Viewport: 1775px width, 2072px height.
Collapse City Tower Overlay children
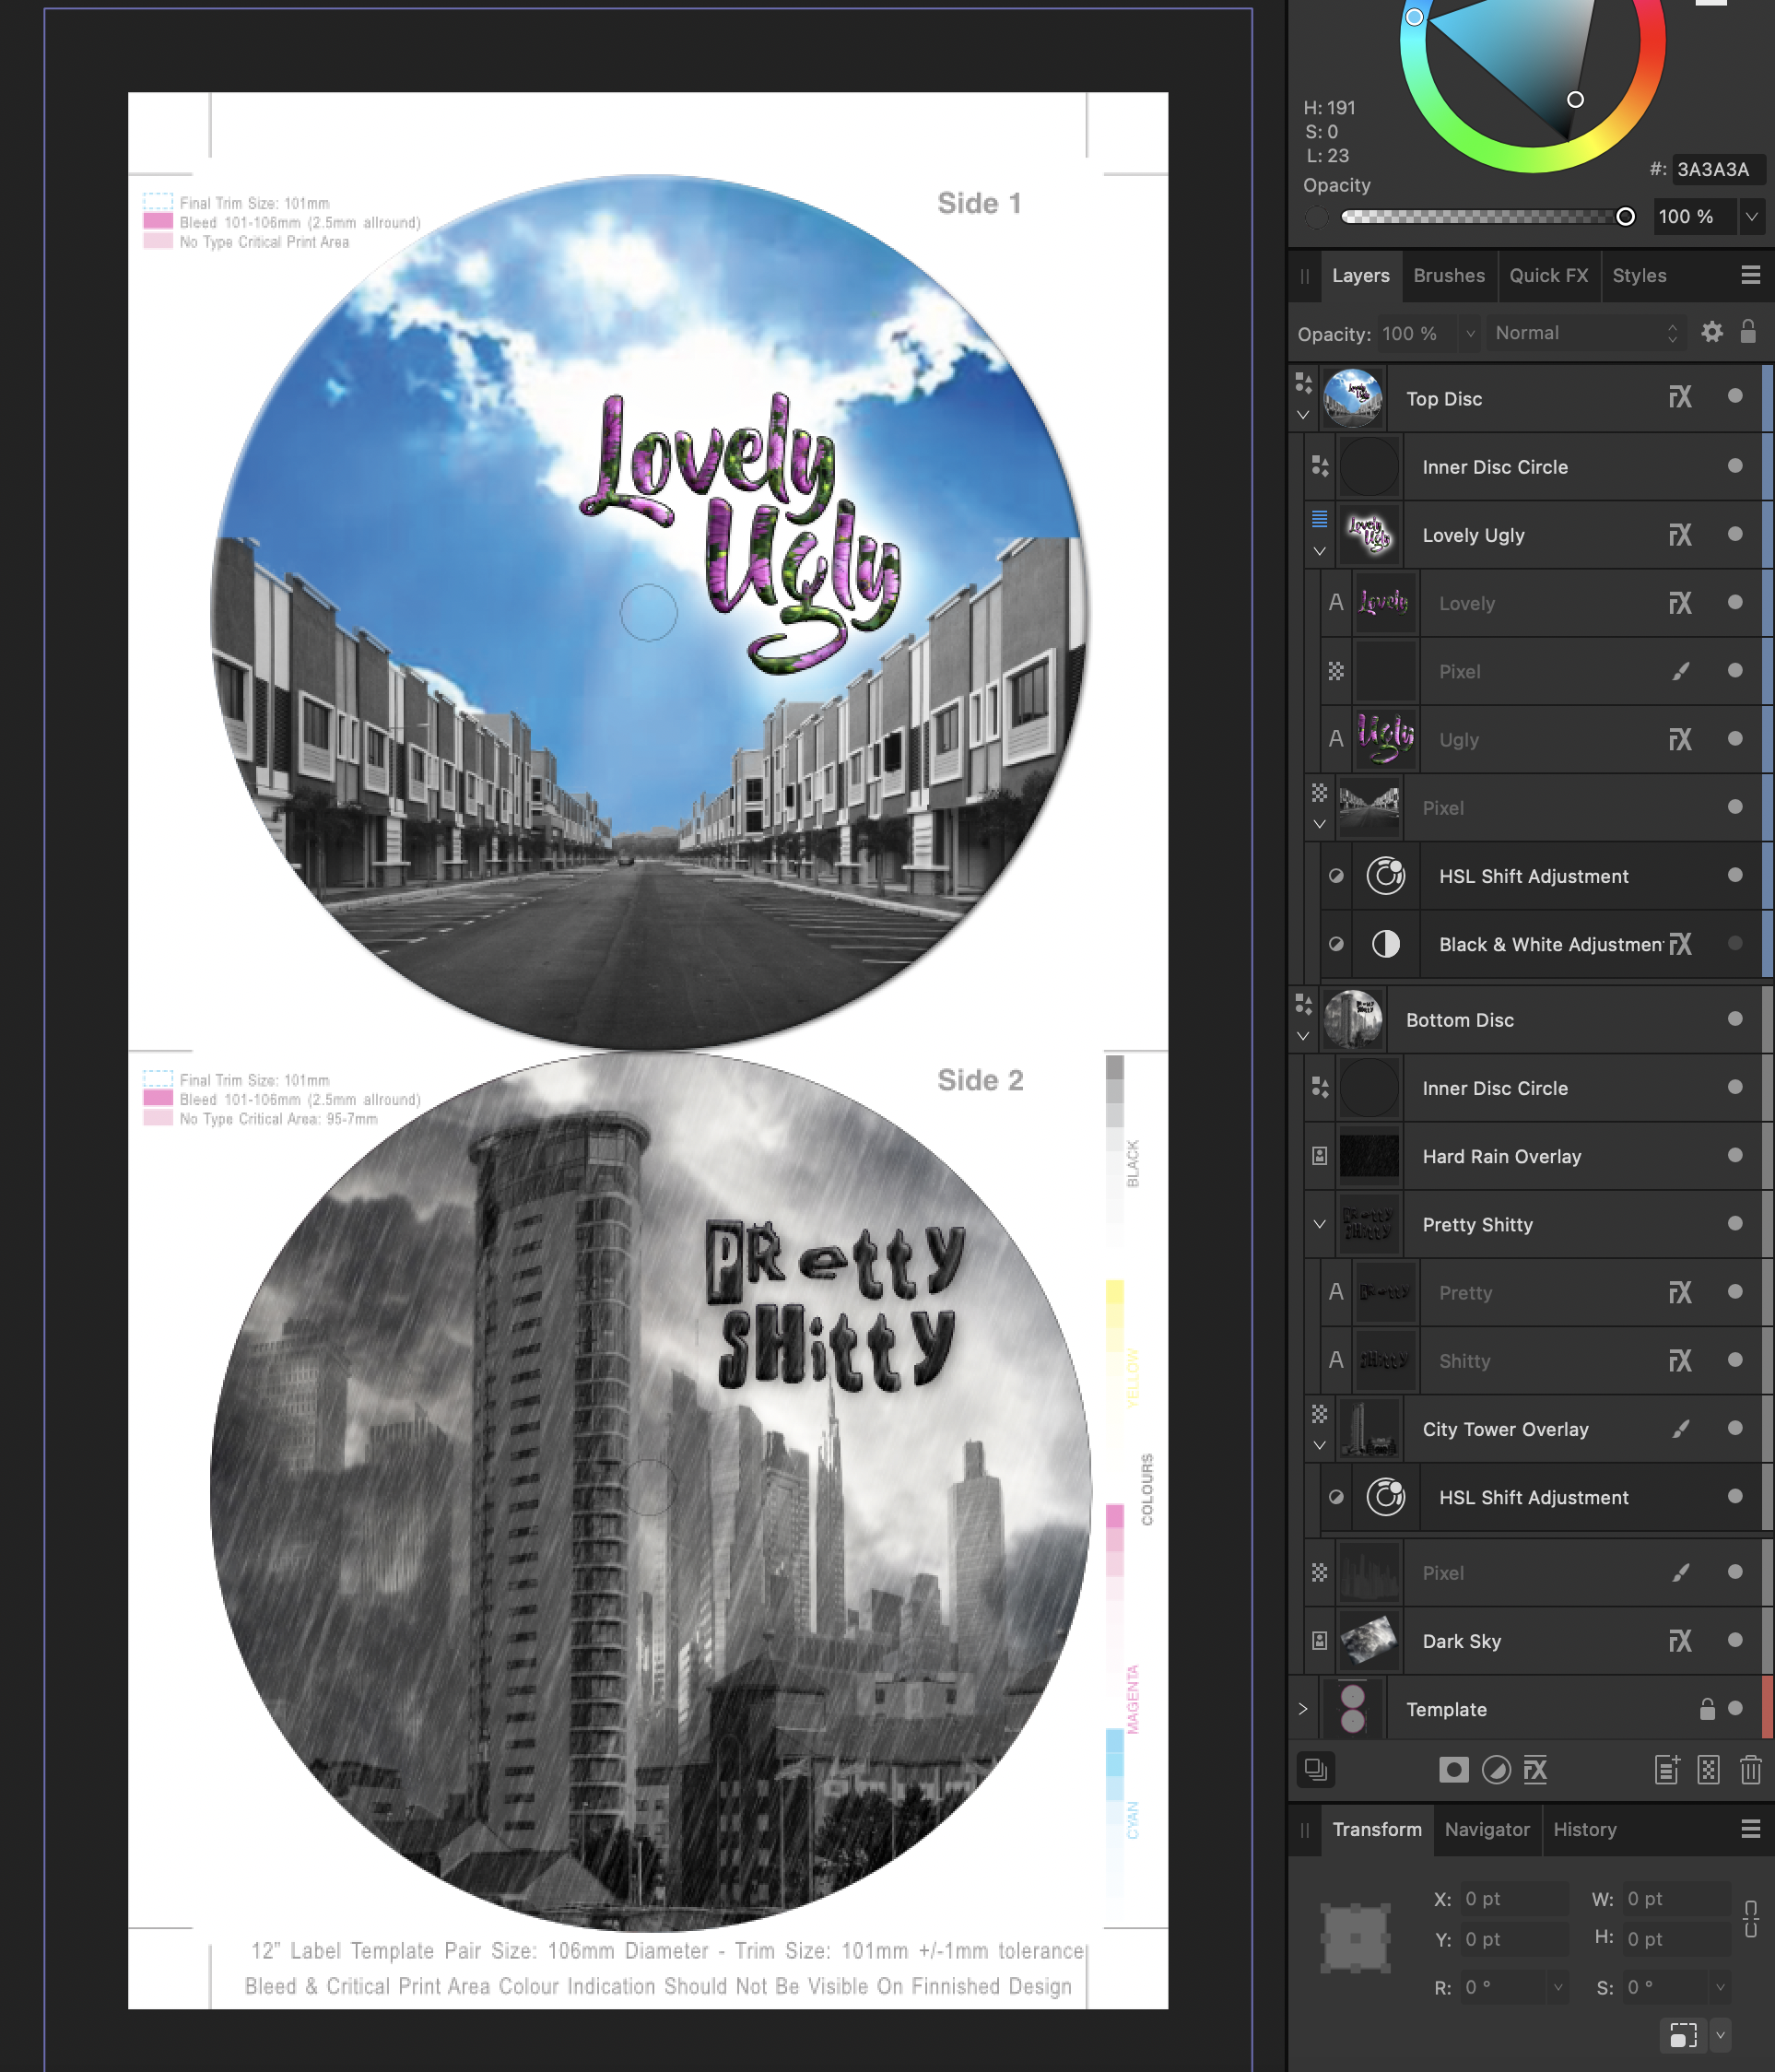click(1320, 1446)
